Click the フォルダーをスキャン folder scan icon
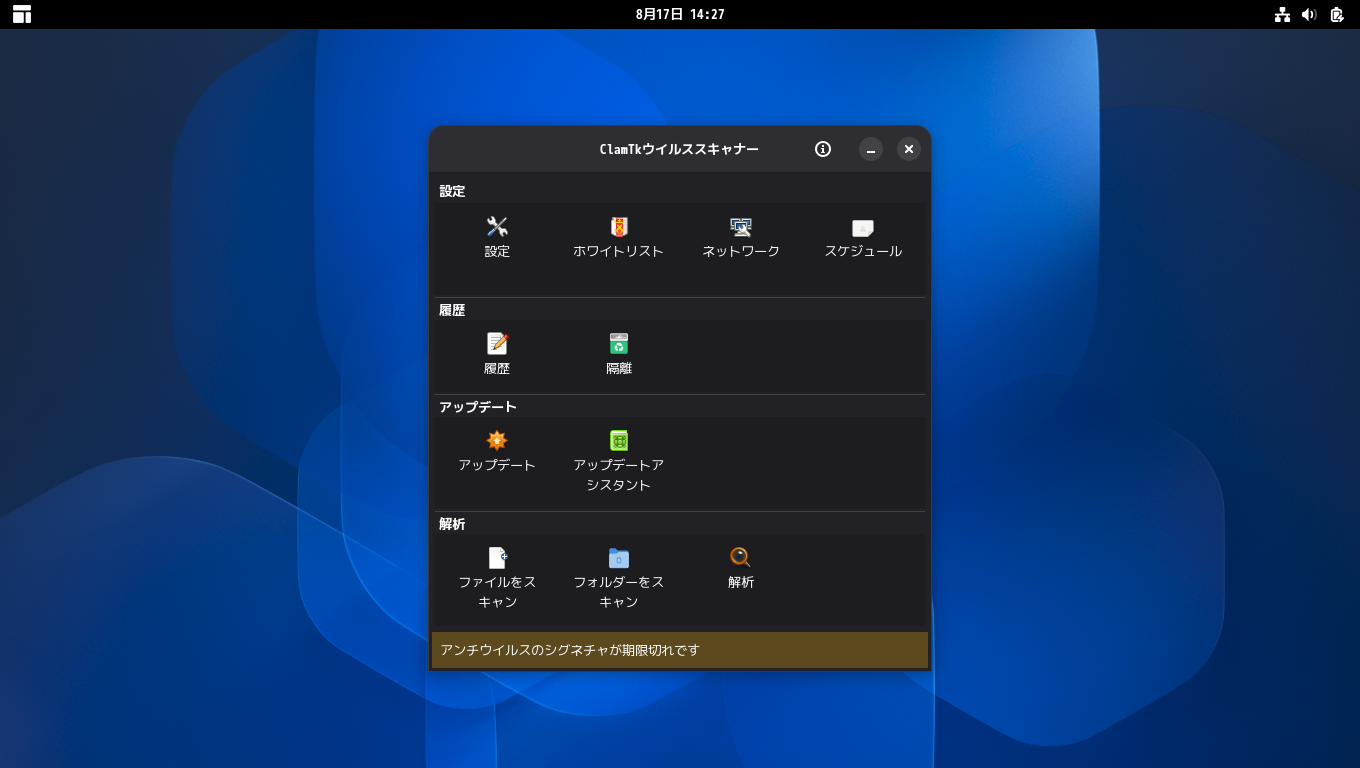Screen dimensions: 1360x768 point(619,558)
